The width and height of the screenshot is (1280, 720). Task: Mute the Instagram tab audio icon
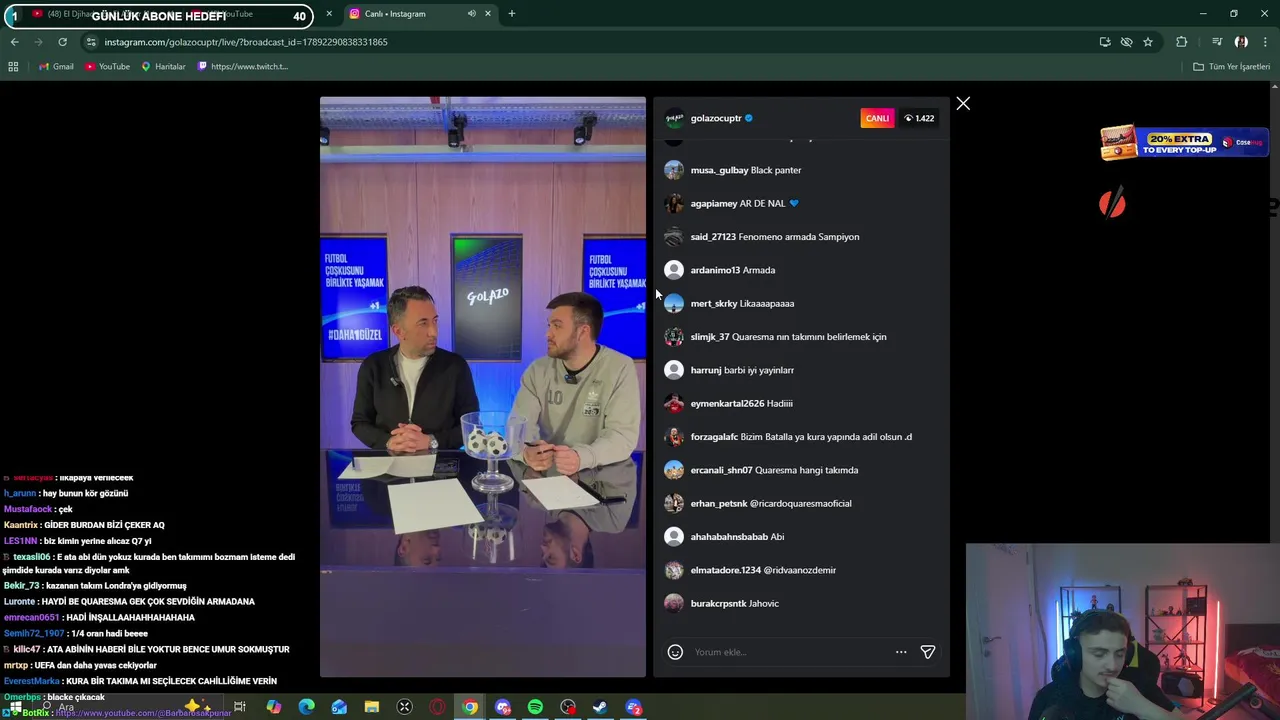coord(471,14)
